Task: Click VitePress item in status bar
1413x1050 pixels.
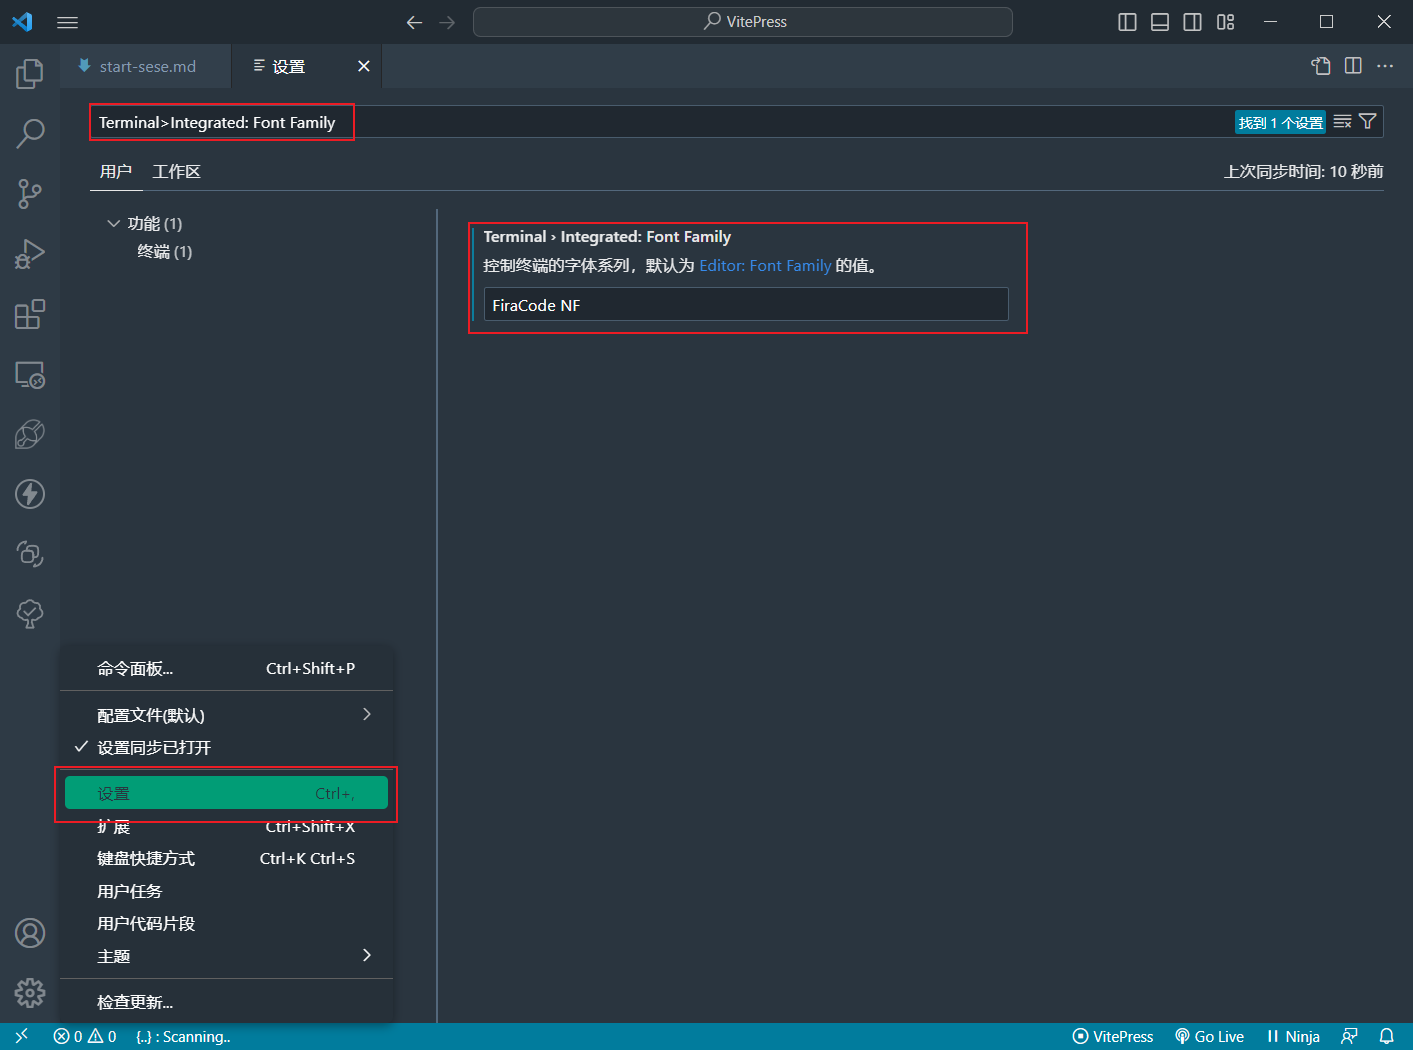Action: point(1113,1036)
